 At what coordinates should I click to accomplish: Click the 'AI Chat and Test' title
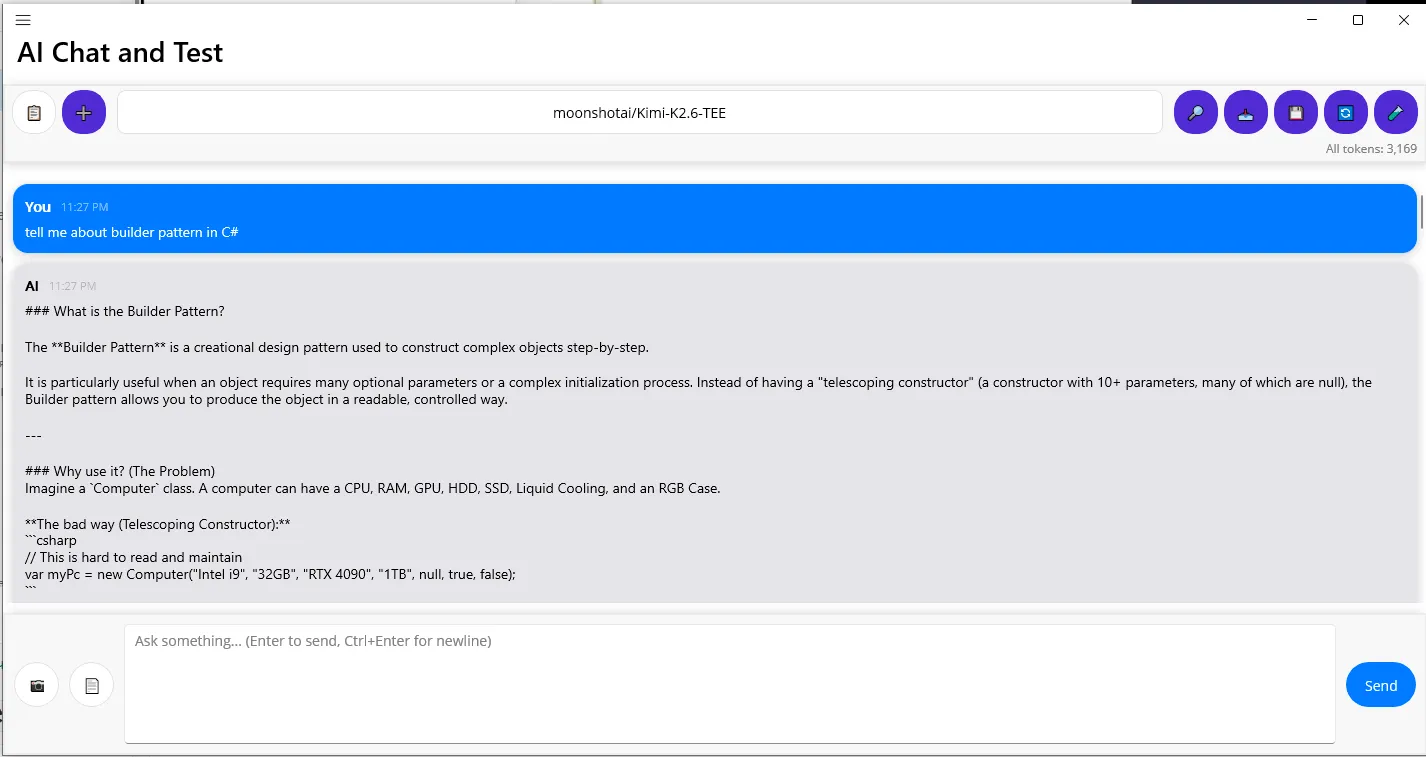[x=120, y=52]
